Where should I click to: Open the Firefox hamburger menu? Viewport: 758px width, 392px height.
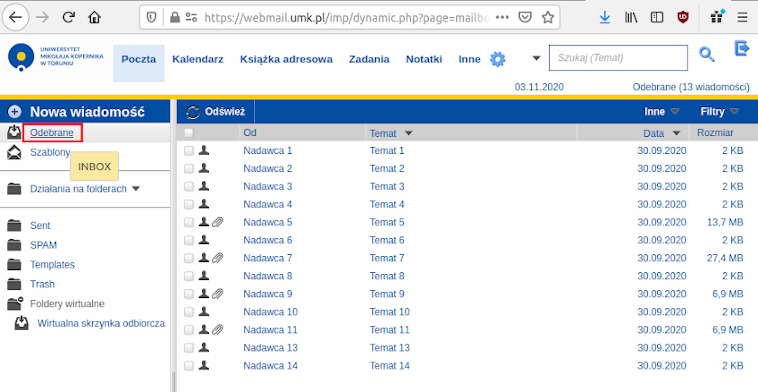tap(742, 18)
